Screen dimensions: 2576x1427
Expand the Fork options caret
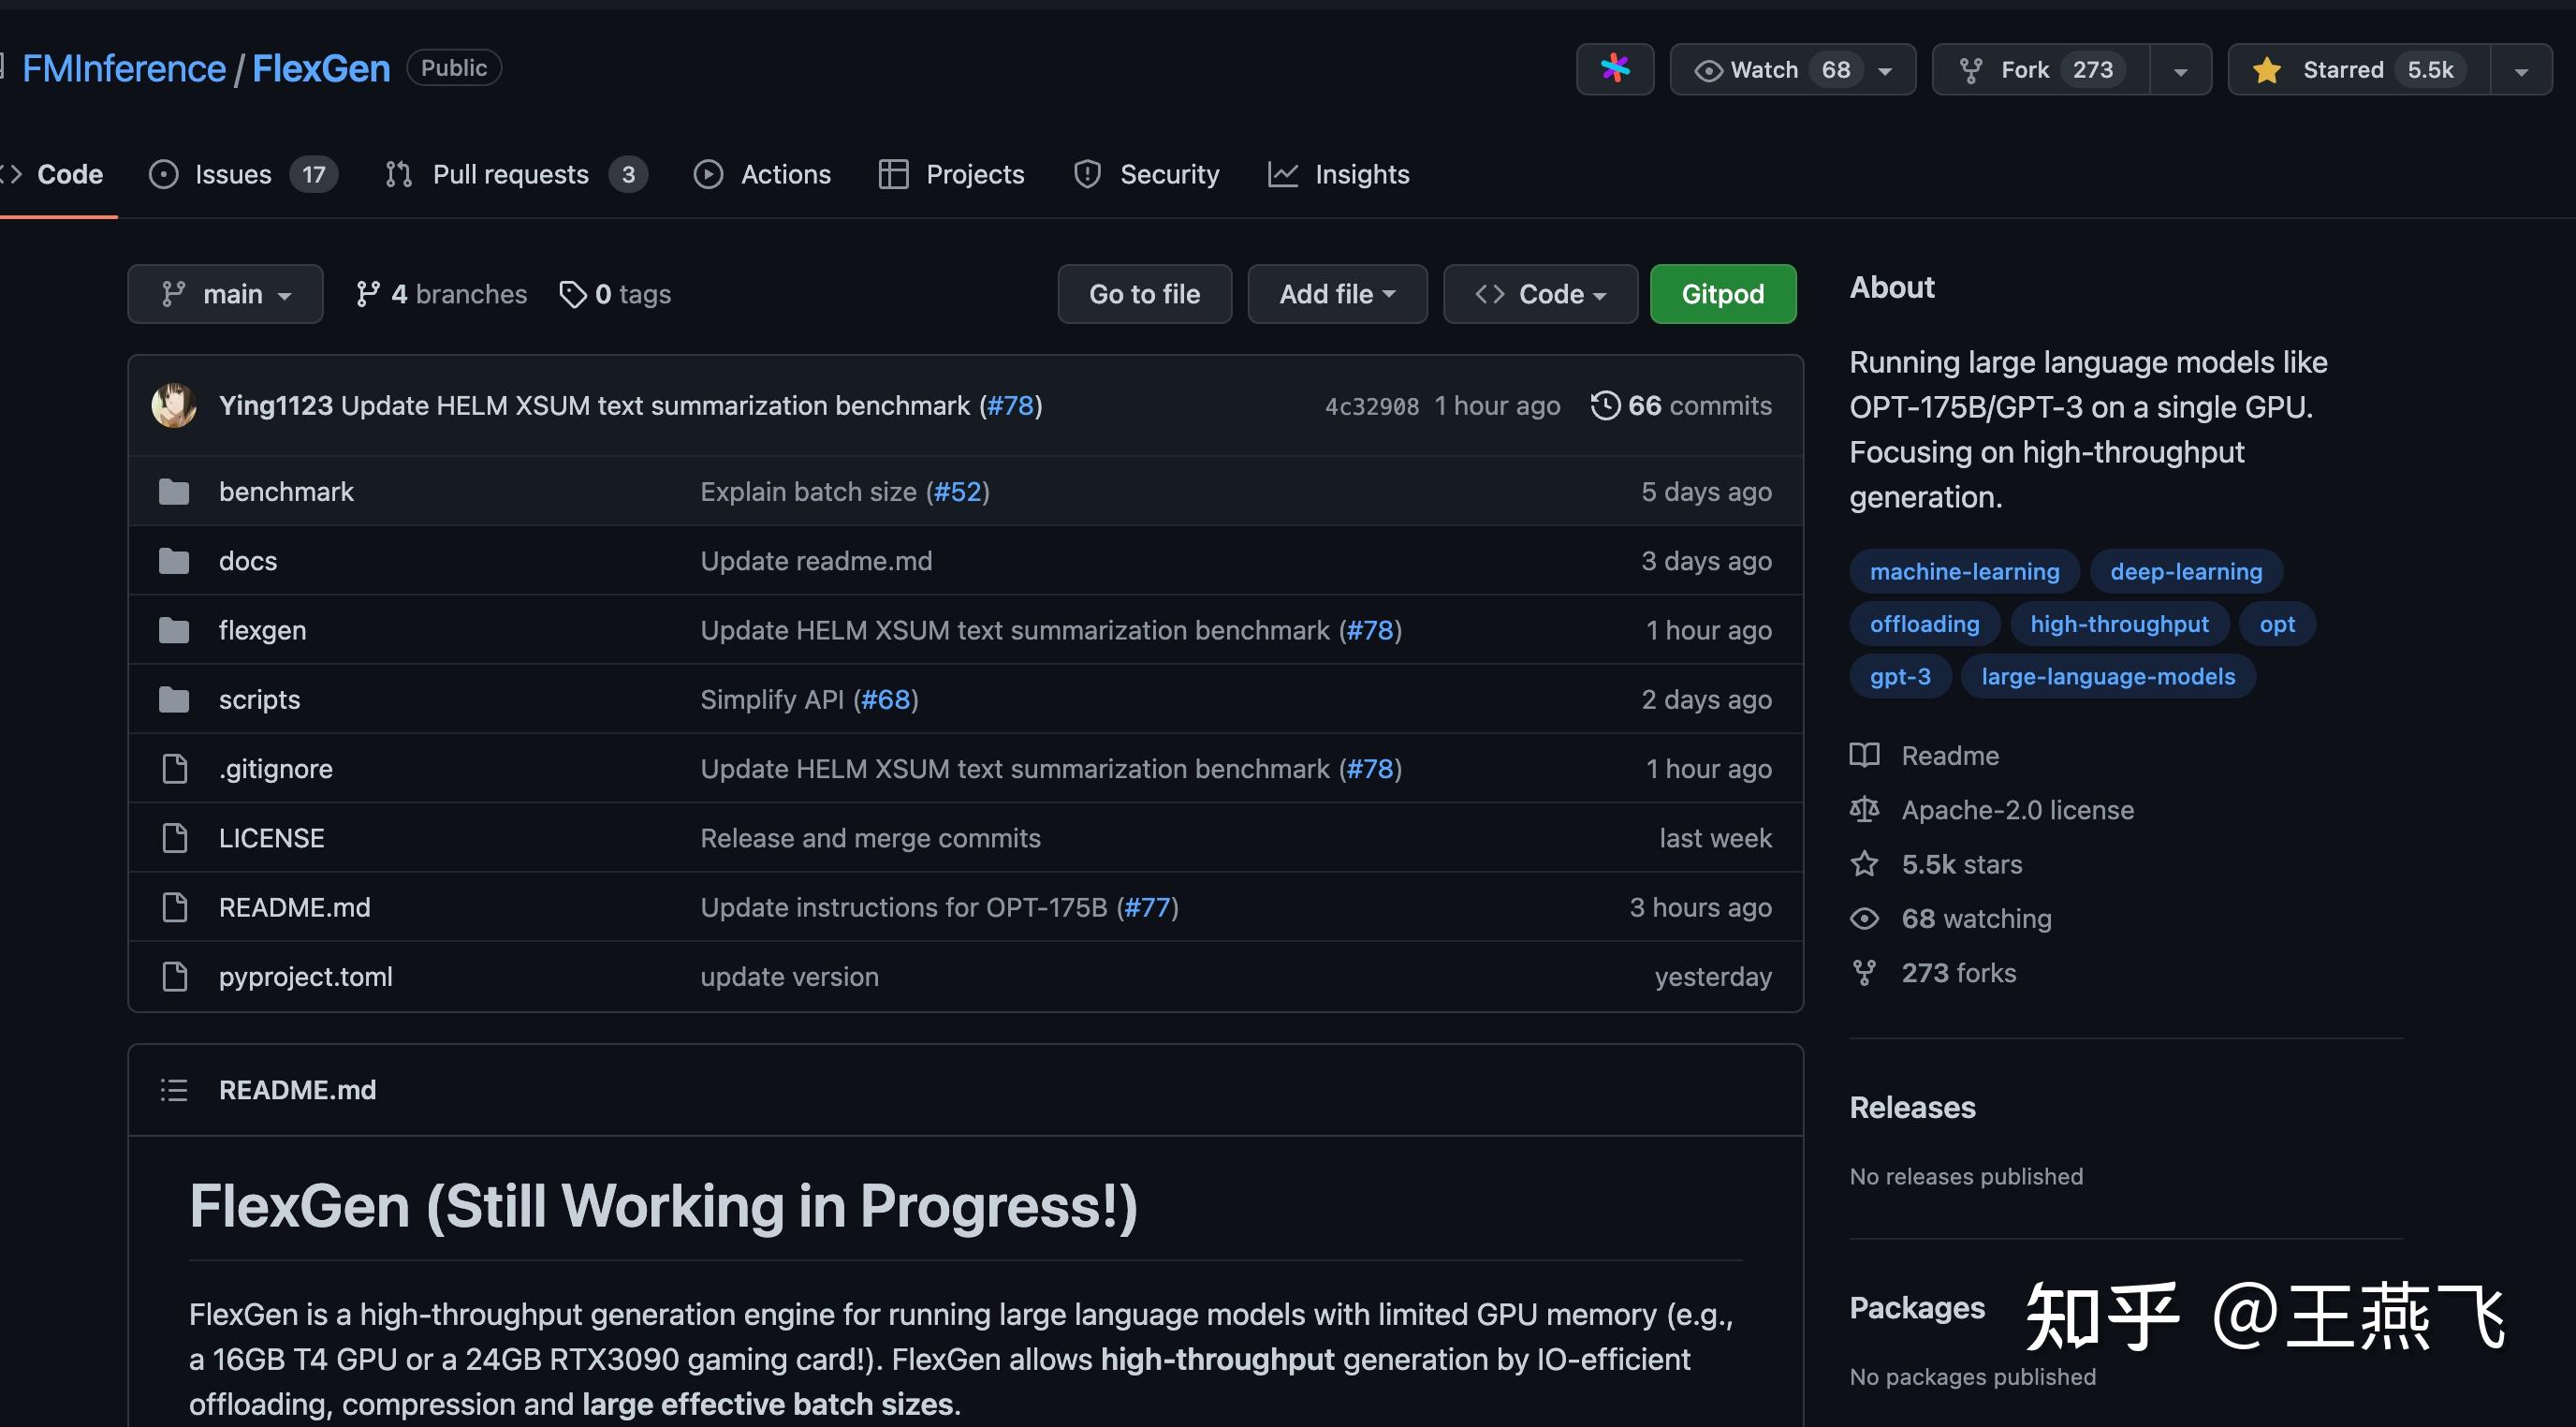point(2181,69)
